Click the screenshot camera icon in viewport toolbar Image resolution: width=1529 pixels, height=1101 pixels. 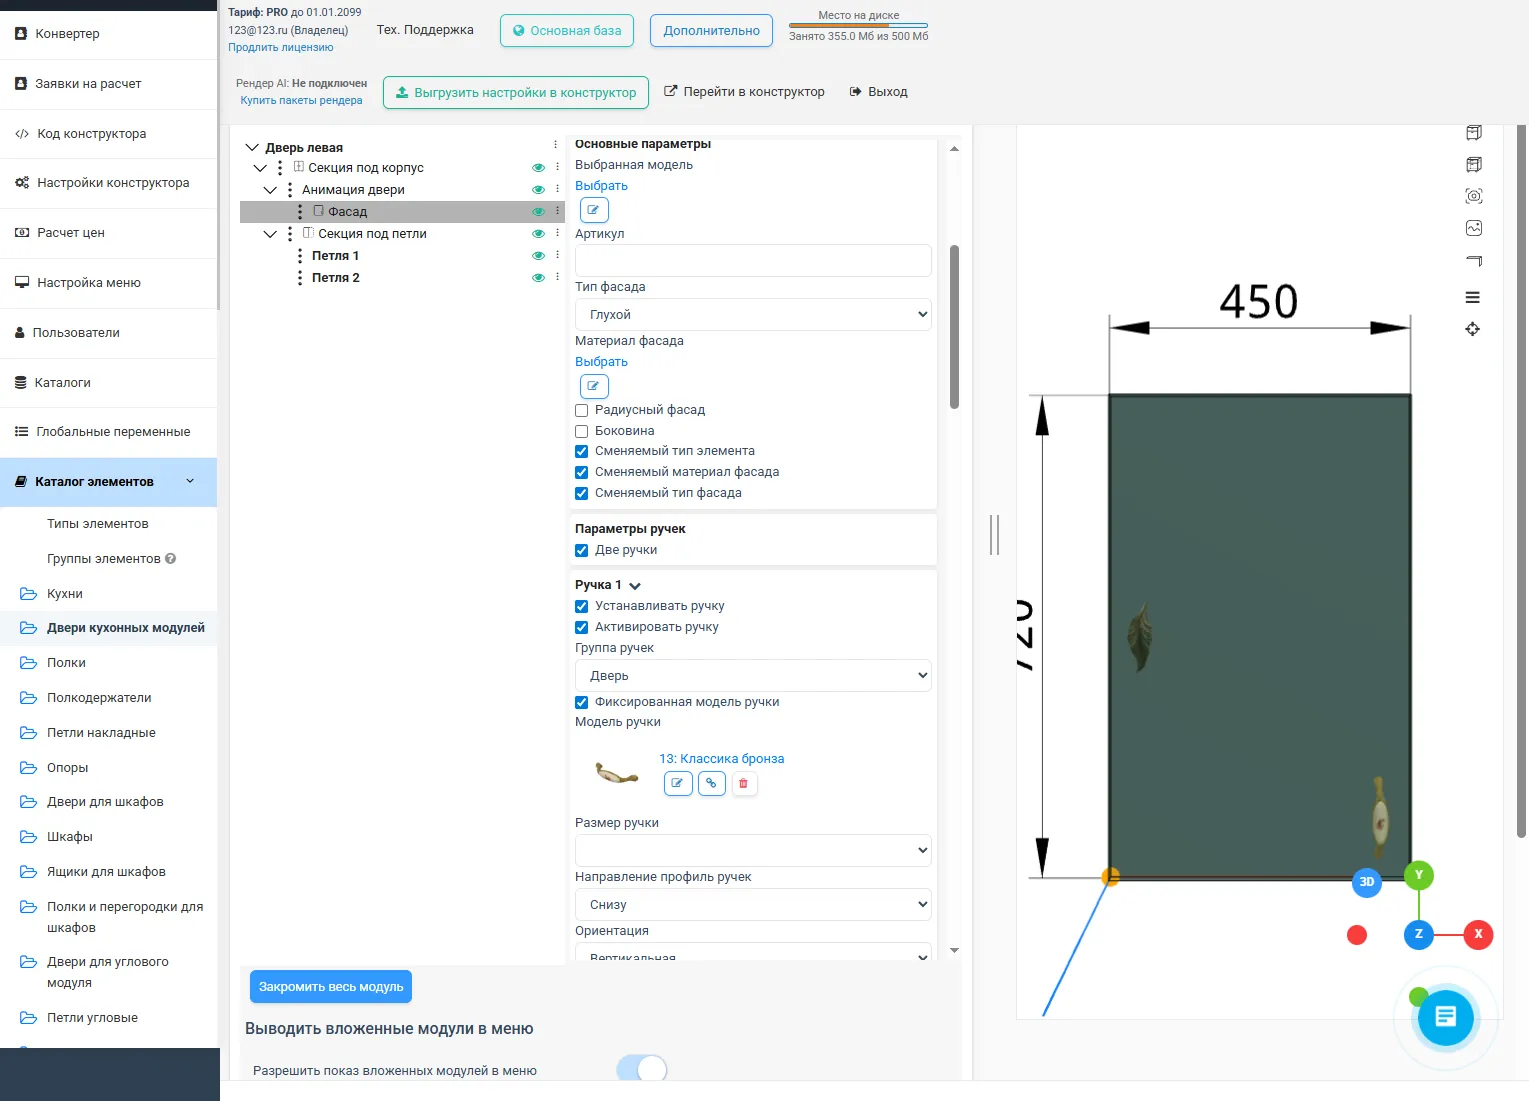click(x=1473, y=196)
